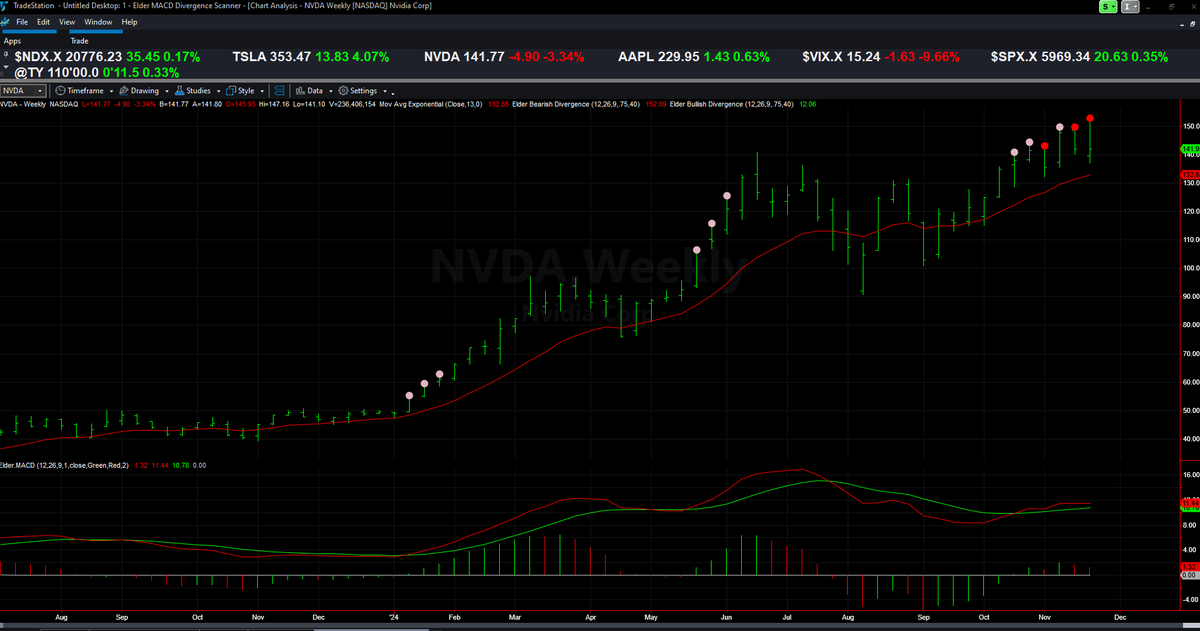Expand the Style dropdown arrow

coord(261,91)
